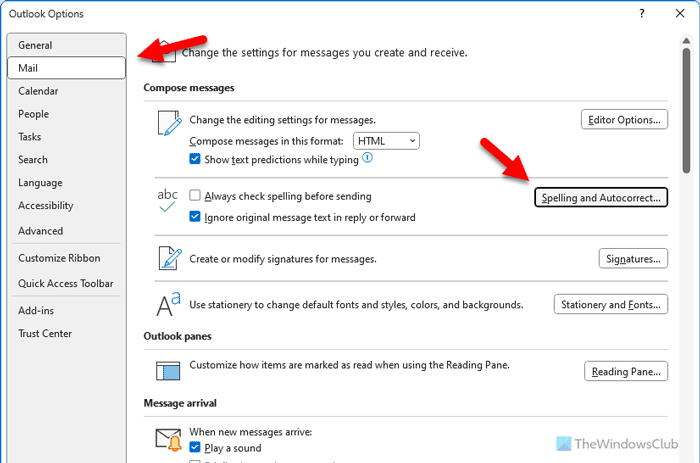
Task: Uncheck the Play a sound option
Action: [x=195, y=446]
